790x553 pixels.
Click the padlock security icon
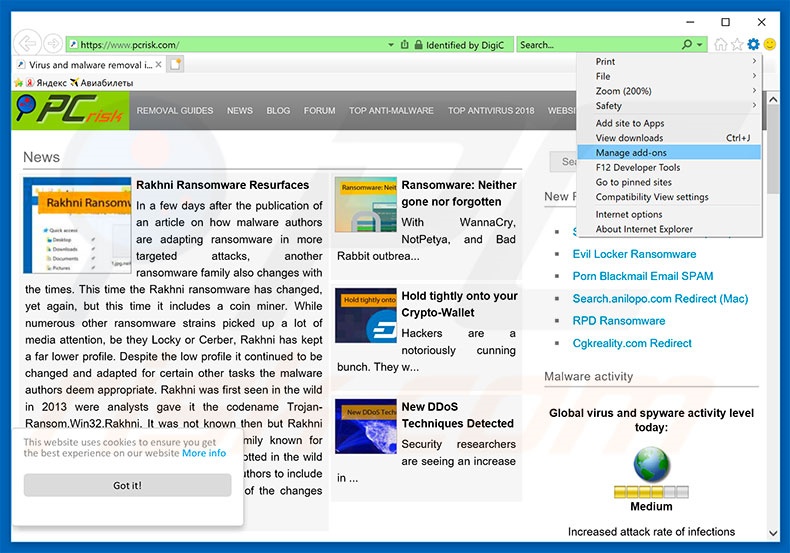coord(418,45)
